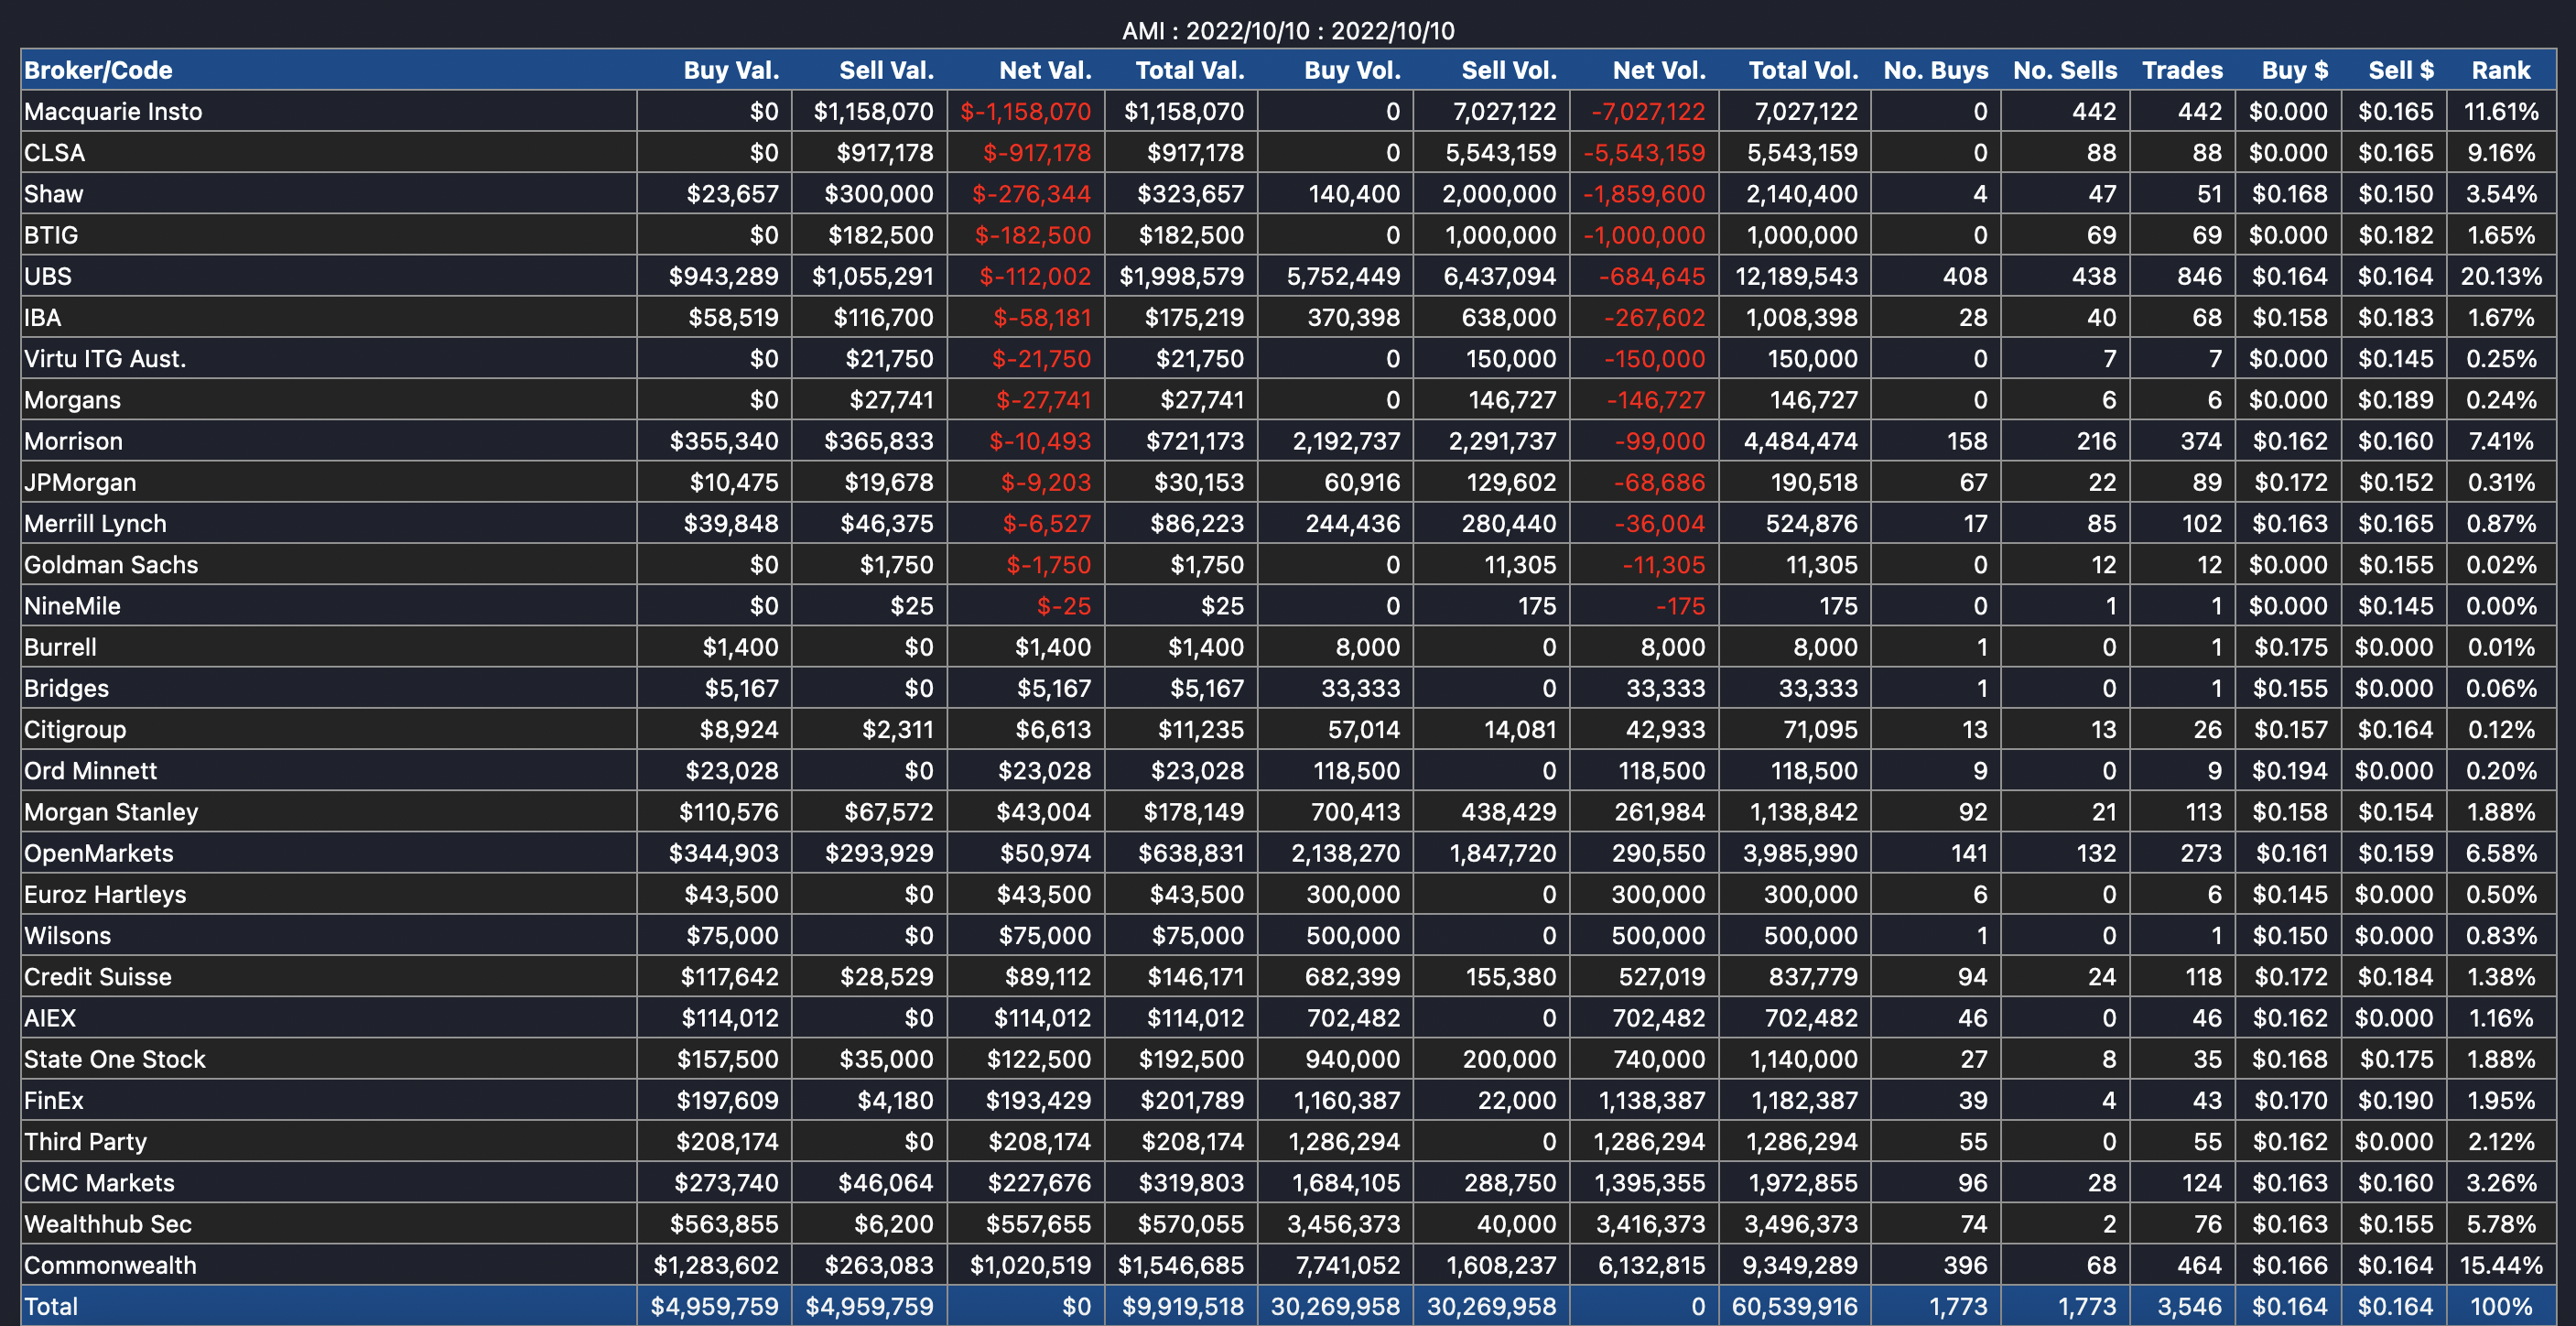Click the Ord Minnett broker name

coord(90,770)
